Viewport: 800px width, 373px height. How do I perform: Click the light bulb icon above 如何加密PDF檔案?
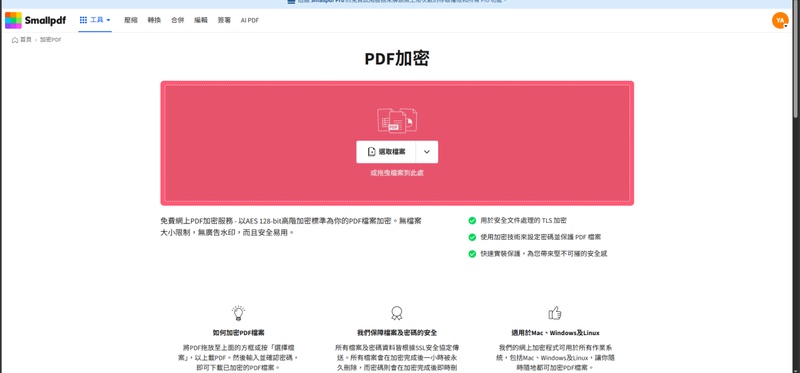pyautogui.click(x=238, y=313)
